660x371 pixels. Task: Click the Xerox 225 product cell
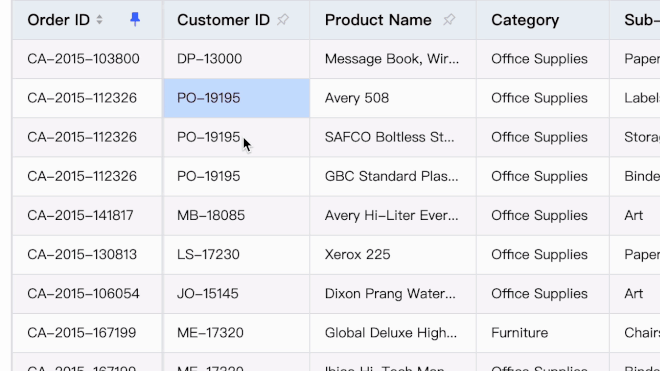pyautogui.click(x=393, y=255)
